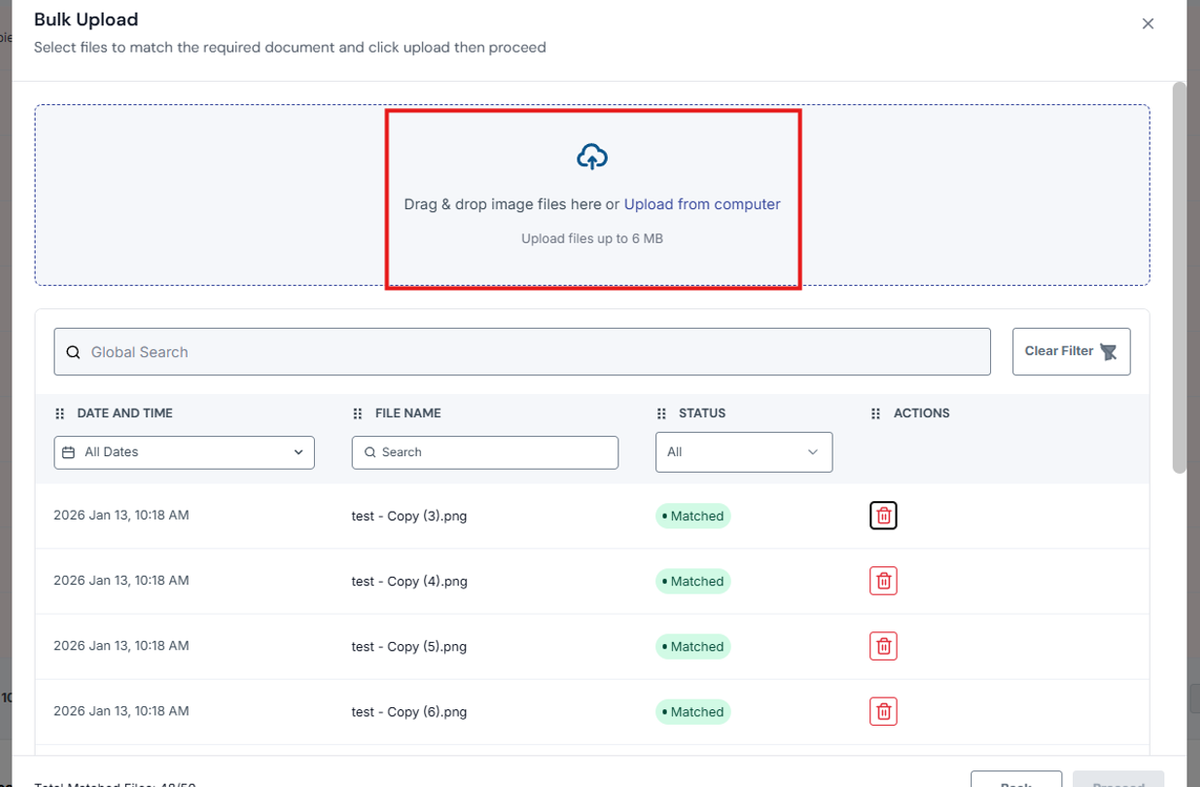Viewport: 1200px width, 787px height.
Task: Click the DATE AND TIME column header
Action: 125,413
